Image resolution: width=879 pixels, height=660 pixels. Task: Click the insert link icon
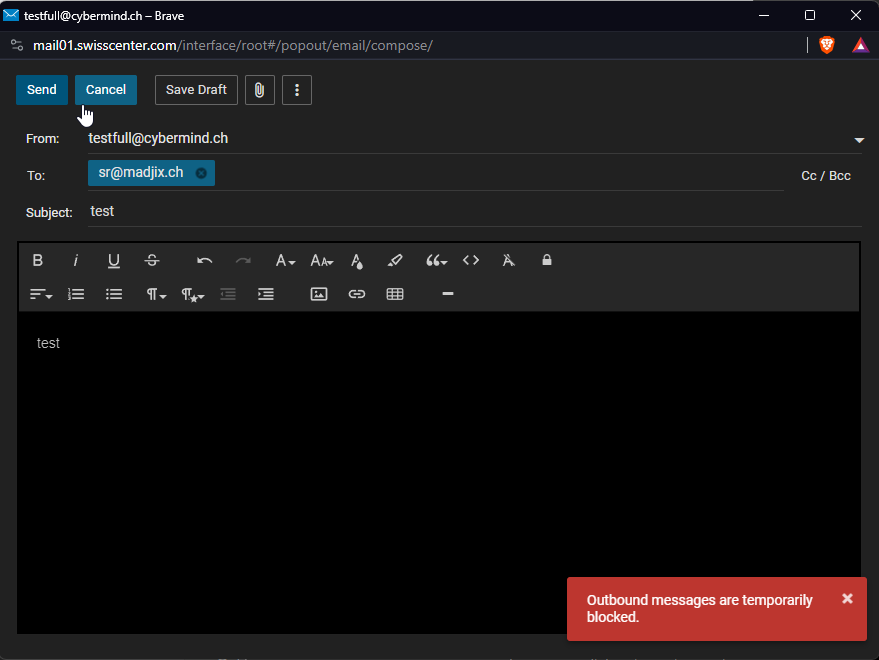pos(357,294)
